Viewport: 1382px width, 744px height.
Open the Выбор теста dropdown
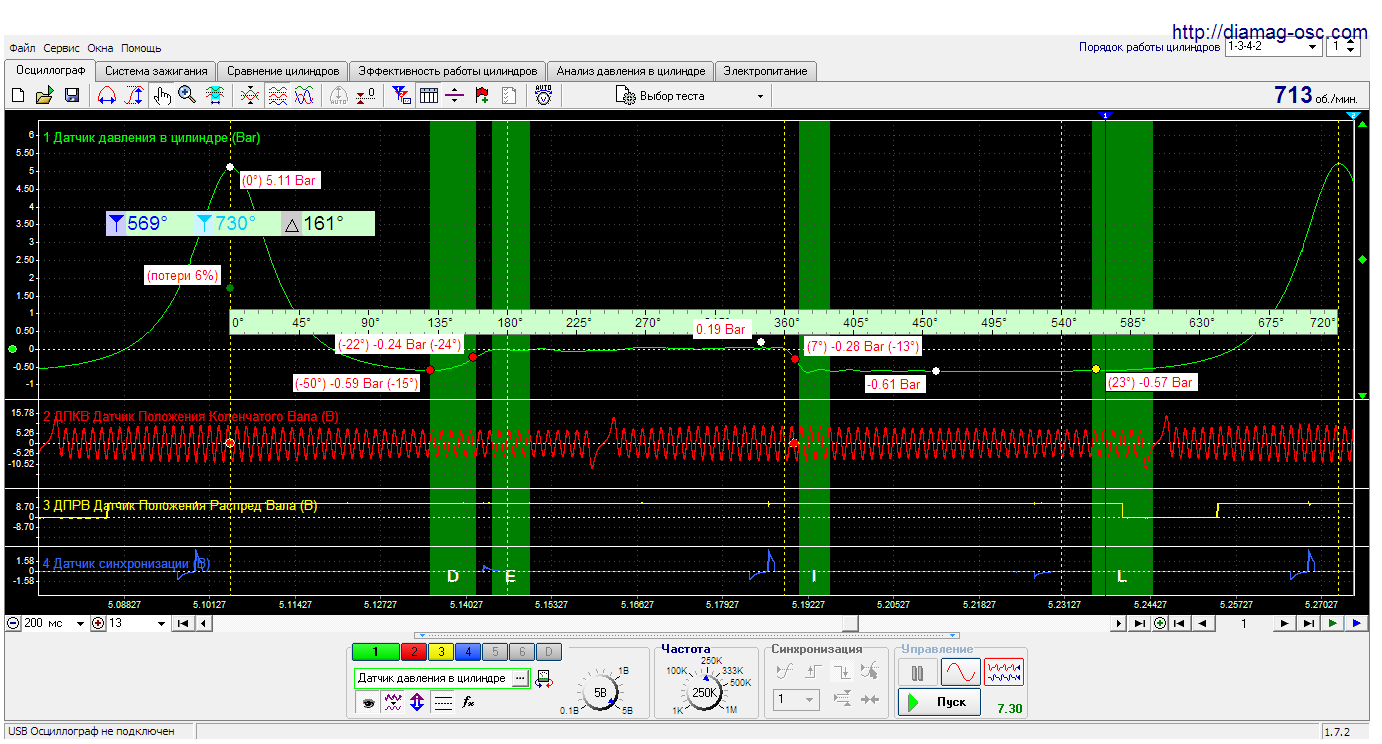point(691,96)
